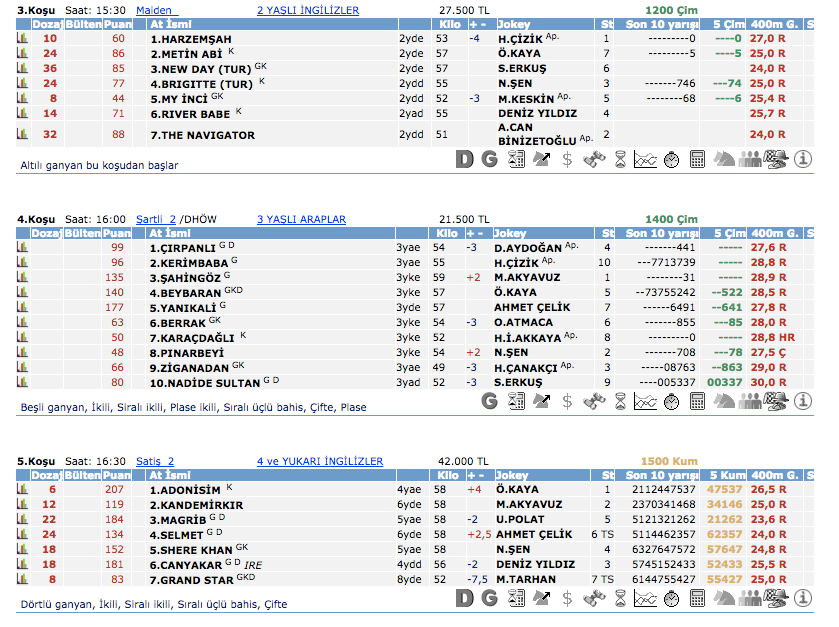Click the D icon in race 3 toolbar
This screenshot has width=839, height=627.
click(x=463, y=159)
